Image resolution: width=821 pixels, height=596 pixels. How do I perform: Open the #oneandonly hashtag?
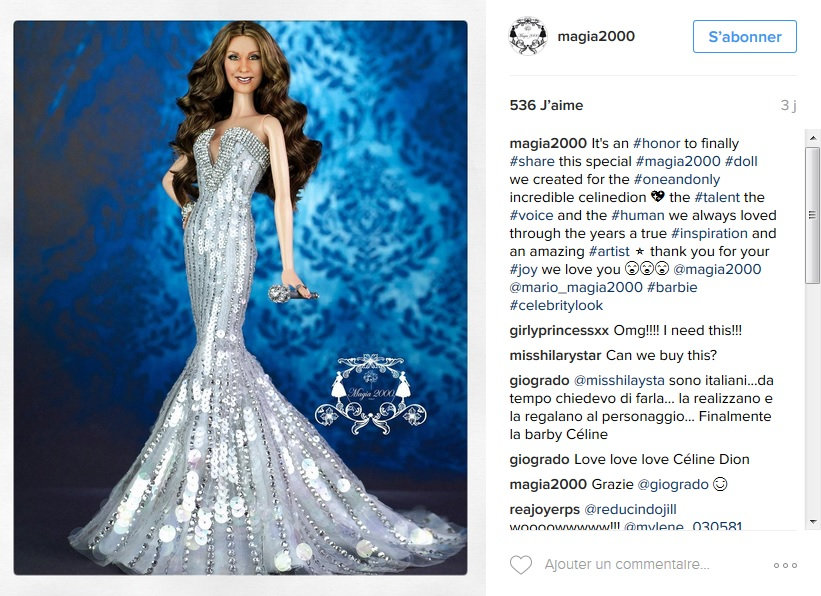point(676,180)
